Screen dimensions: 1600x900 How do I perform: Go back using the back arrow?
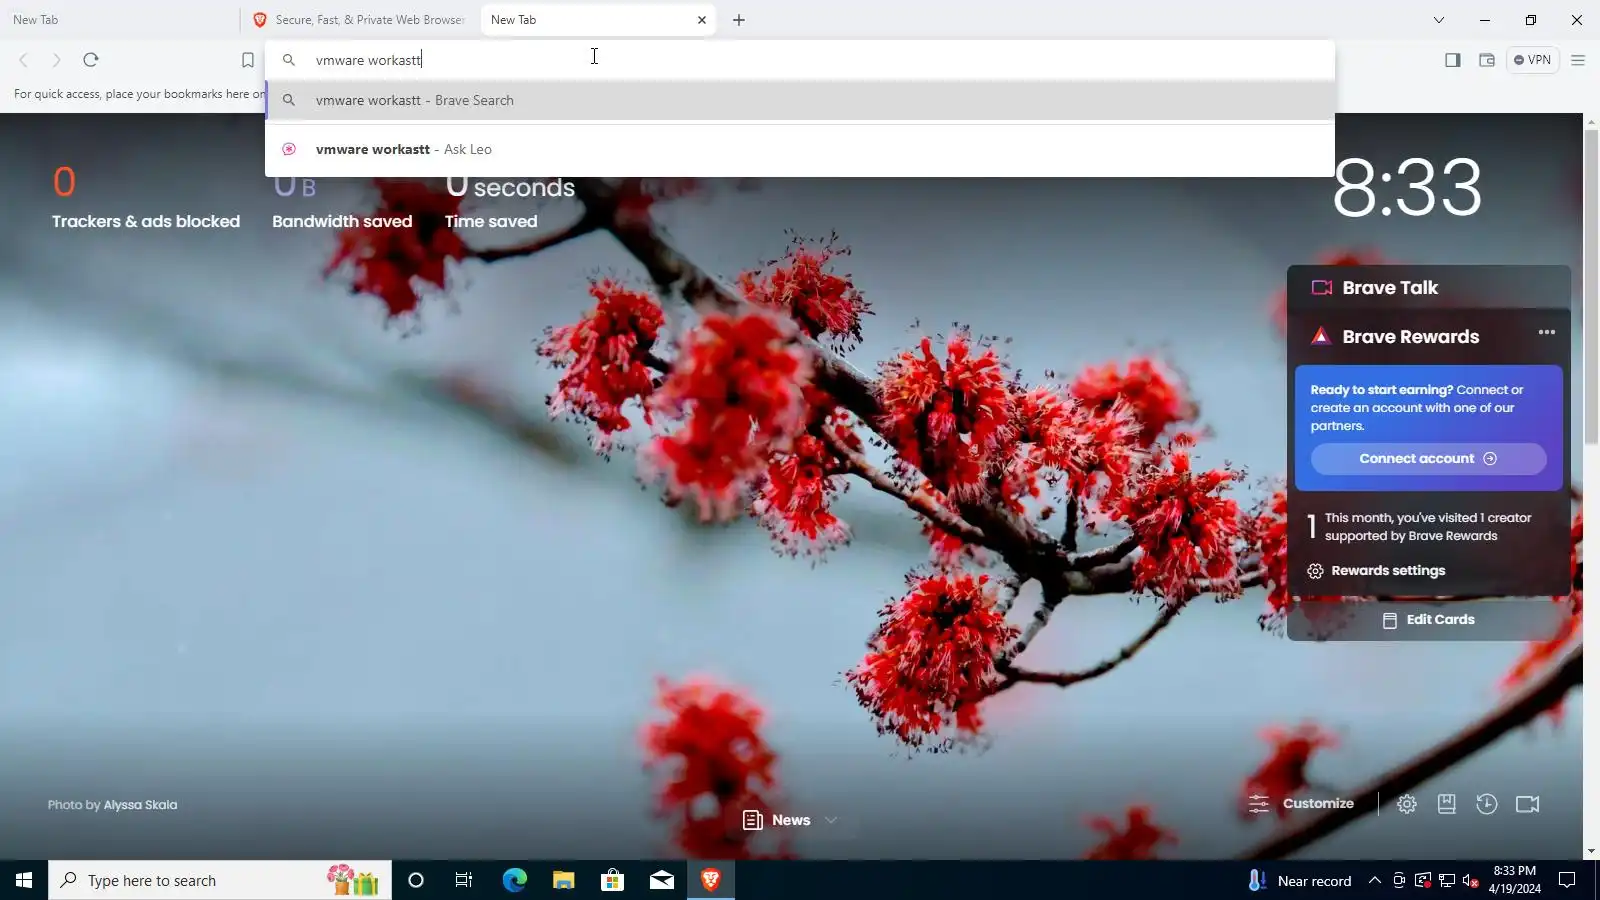pyautogui.click(x=24, y=60)
